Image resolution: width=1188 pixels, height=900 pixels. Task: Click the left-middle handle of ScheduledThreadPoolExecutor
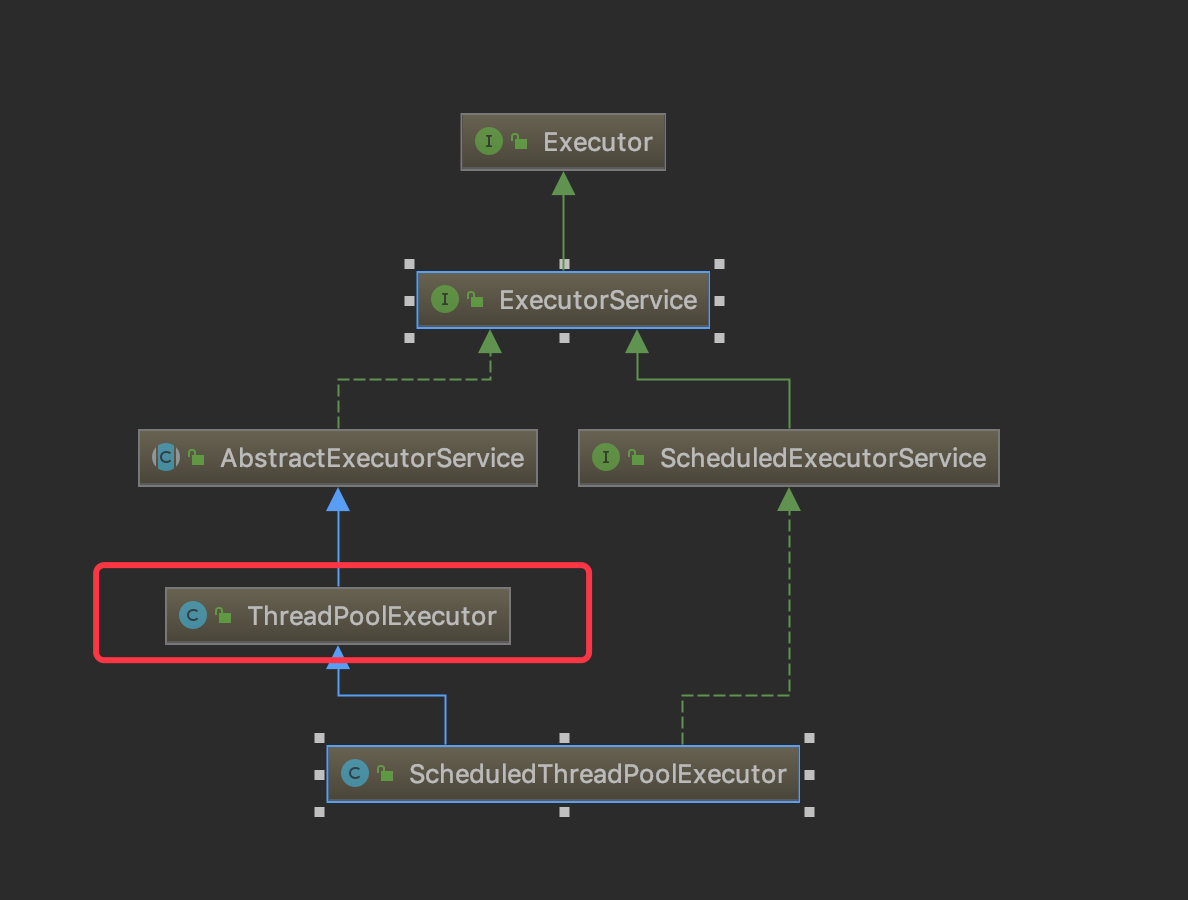pyautogui.click(x=319, y=775)
